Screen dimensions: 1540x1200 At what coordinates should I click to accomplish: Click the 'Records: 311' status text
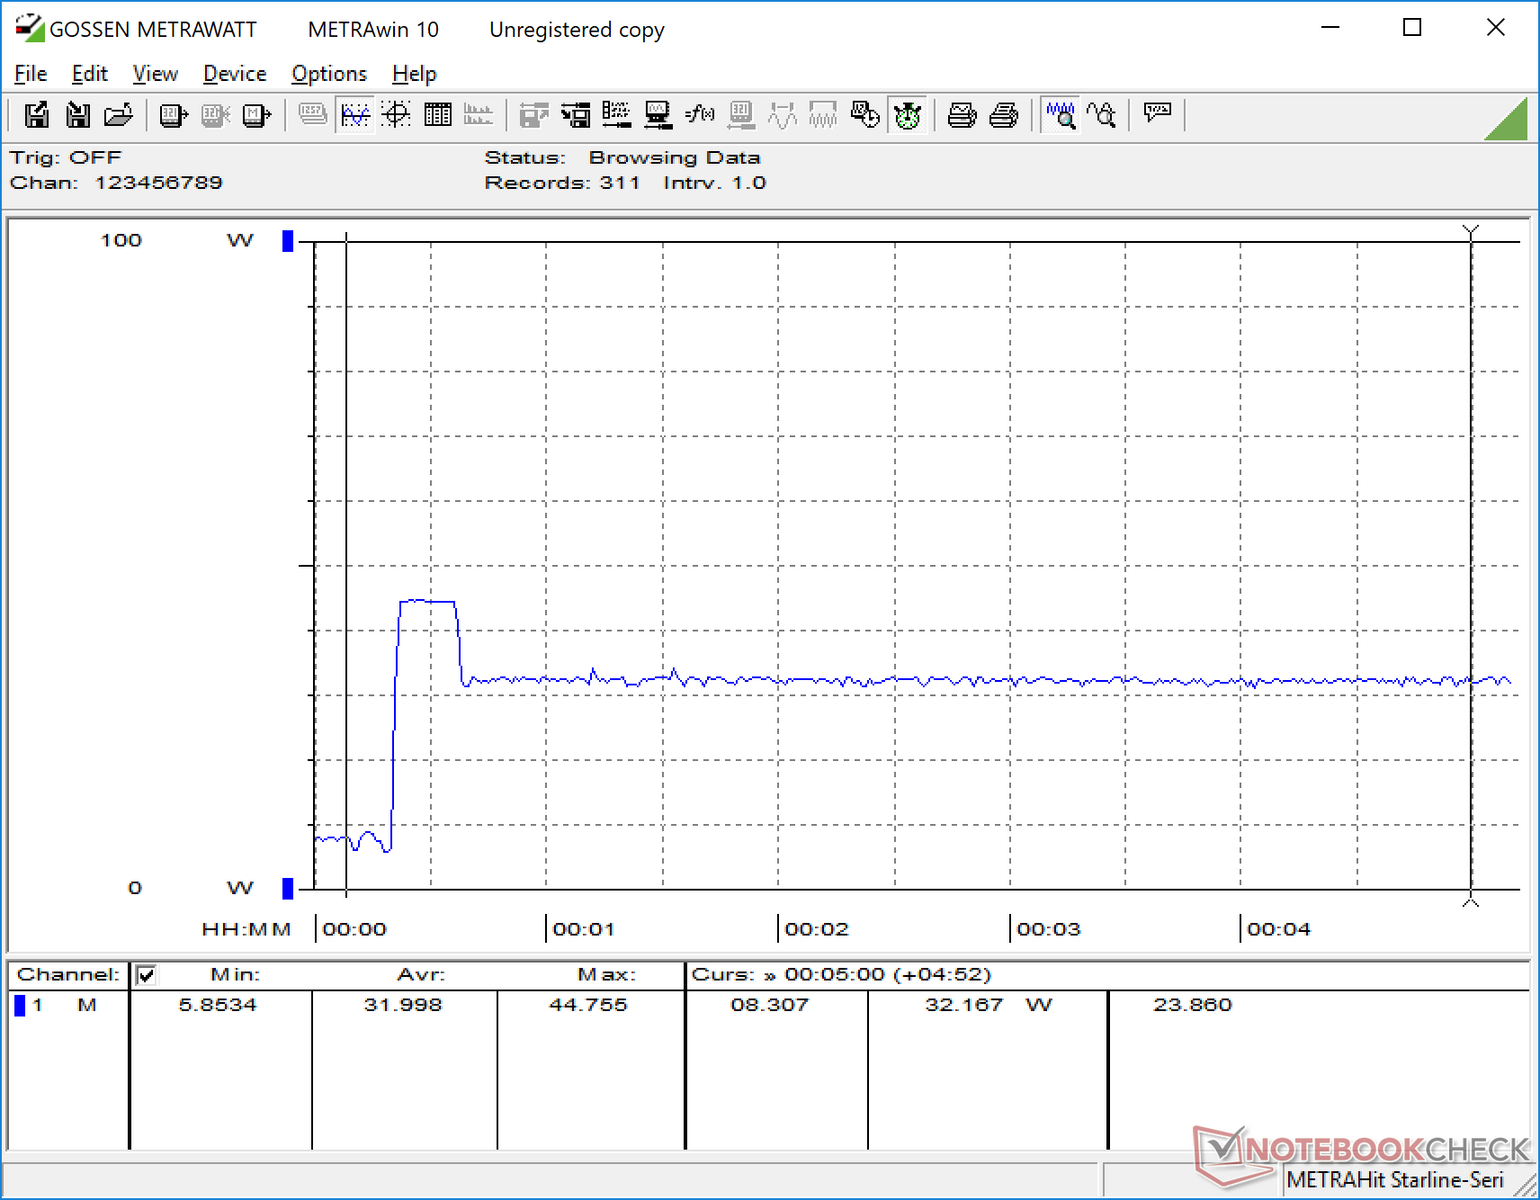click(x=562, y=183)
